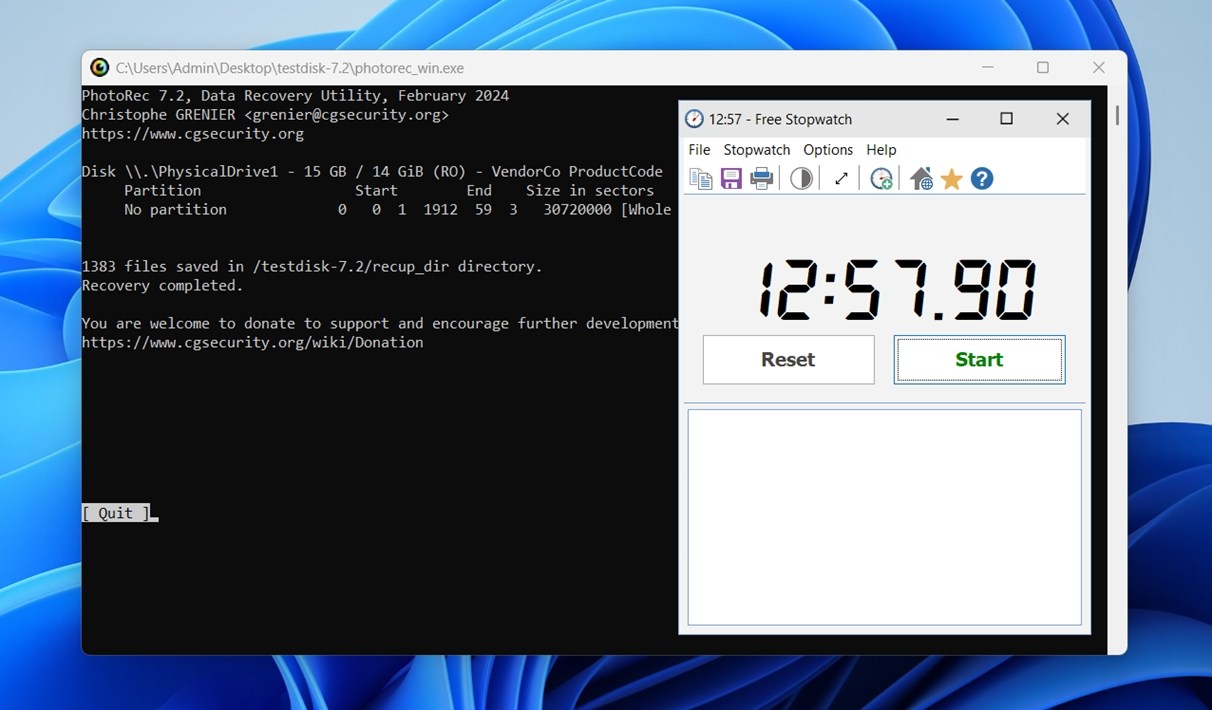This screenshot has width=1212, height=710.
Task: Open the Stopwatch menu
Action: [x=756, y=150]
